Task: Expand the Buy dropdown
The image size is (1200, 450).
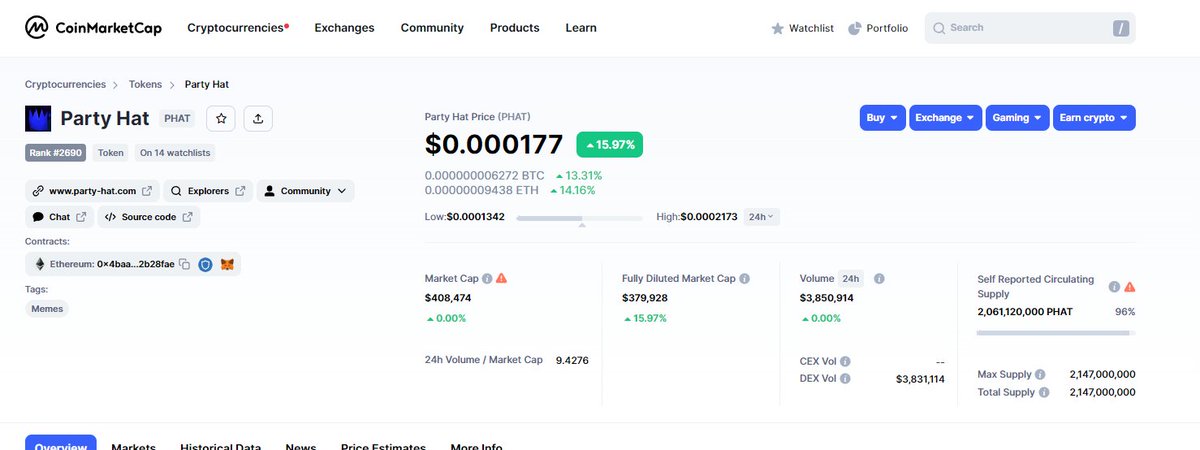Action: [x=883, y=118]
